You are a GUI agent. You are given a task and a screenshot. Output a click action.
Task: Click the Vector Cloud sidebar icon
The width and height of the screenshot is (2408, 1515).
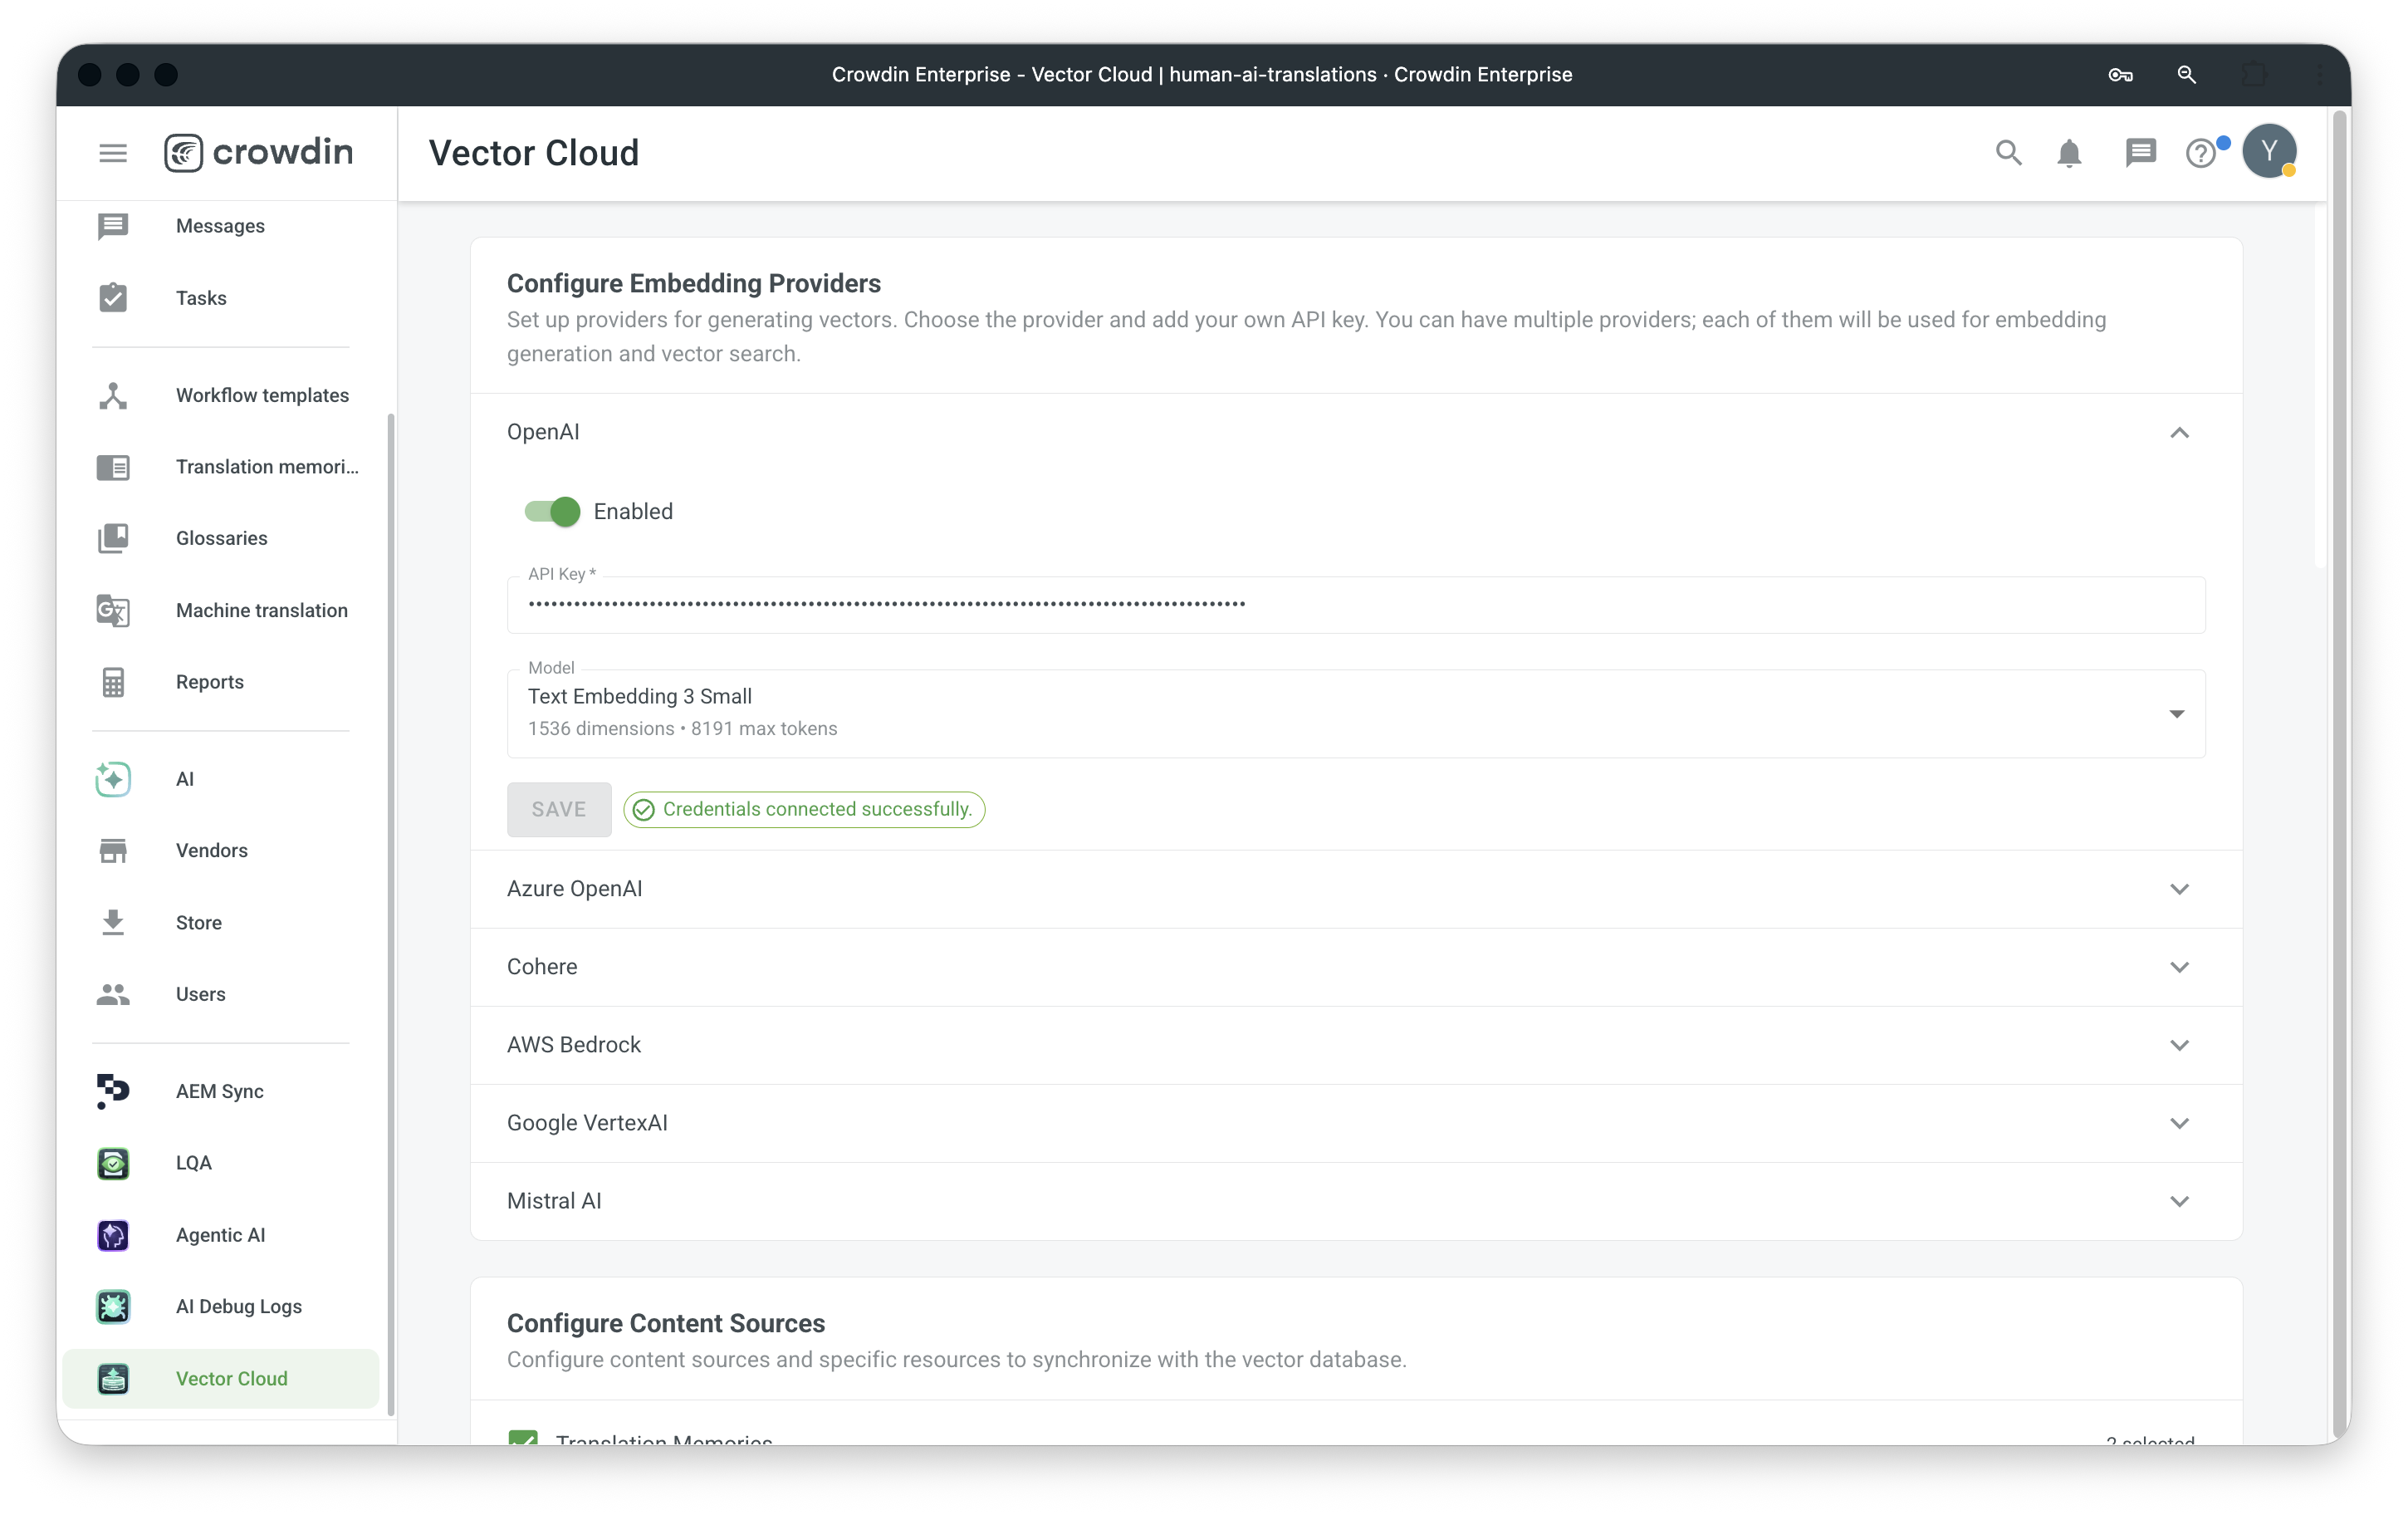[x=113, y=1379]
